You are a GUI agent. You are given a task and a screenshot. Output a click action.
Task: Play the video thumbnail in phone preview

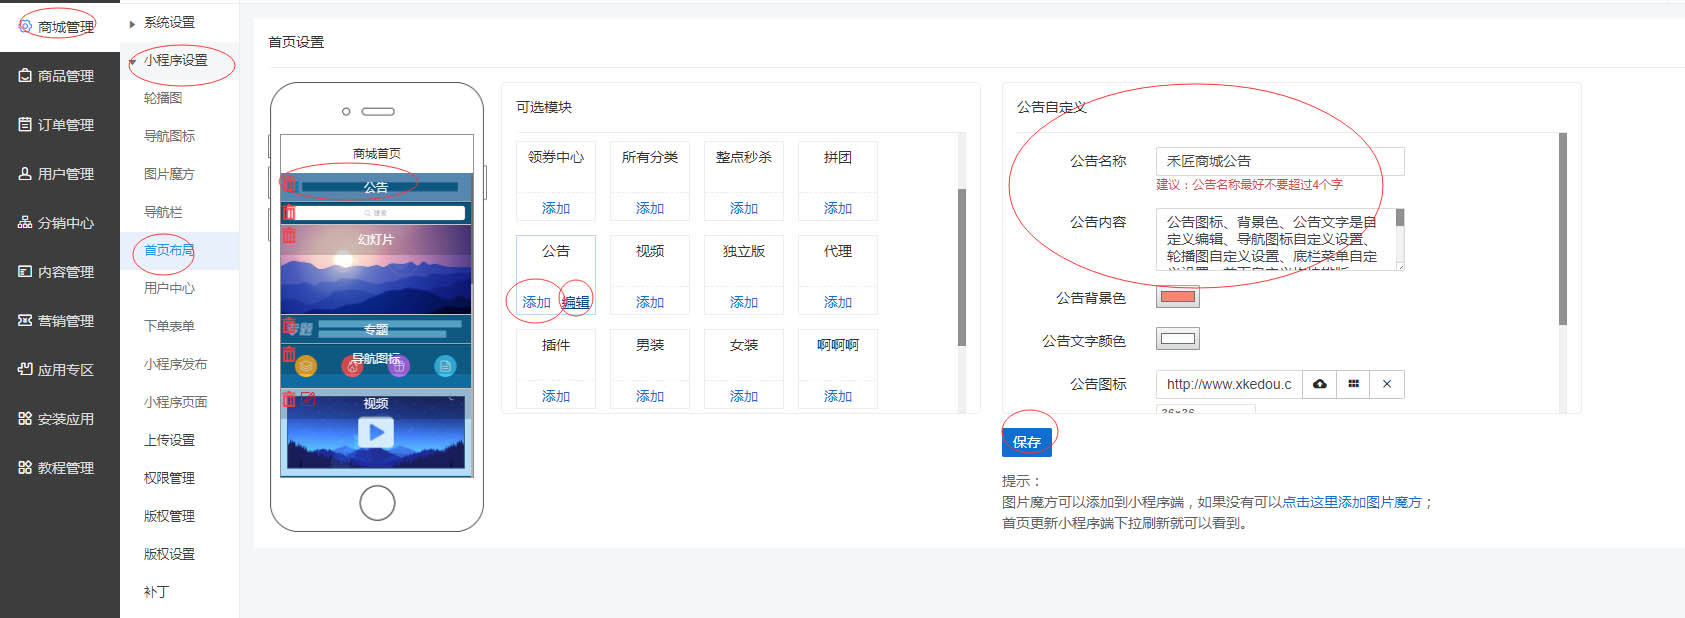pyautogui.click(x=376, y=432)
